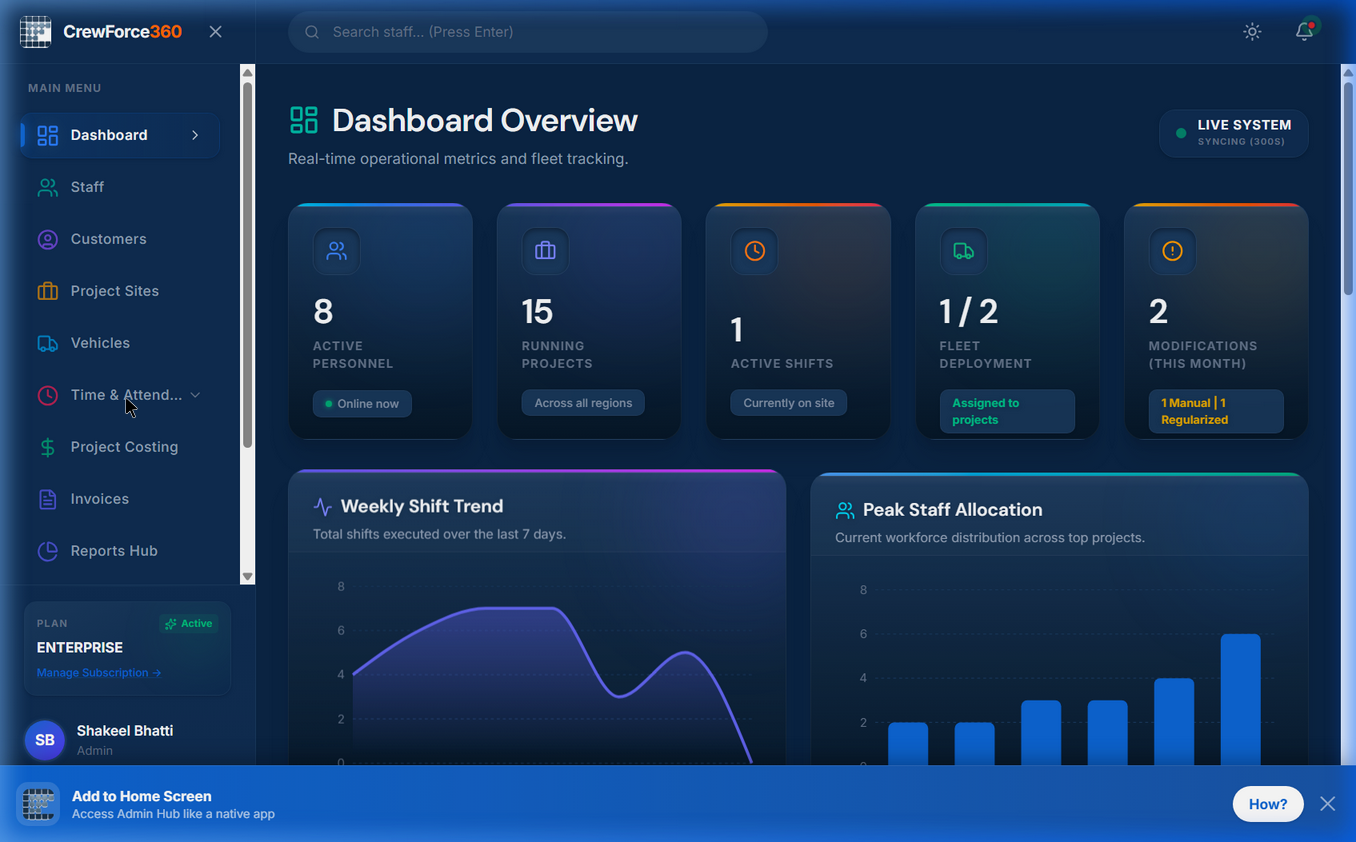This screenshot has height=842, width=1356.
Task: Open the Dashboard menu item
Action: pyautogui.click(x=120, y=135)
